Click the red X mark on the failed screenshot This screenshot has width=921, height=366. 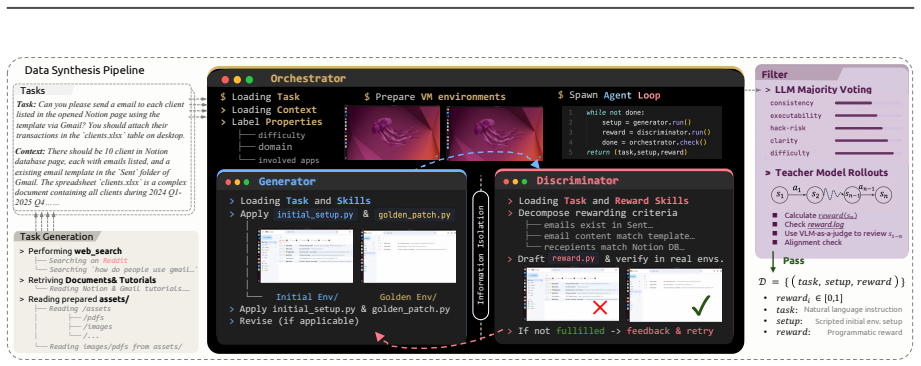click(599, 307)
